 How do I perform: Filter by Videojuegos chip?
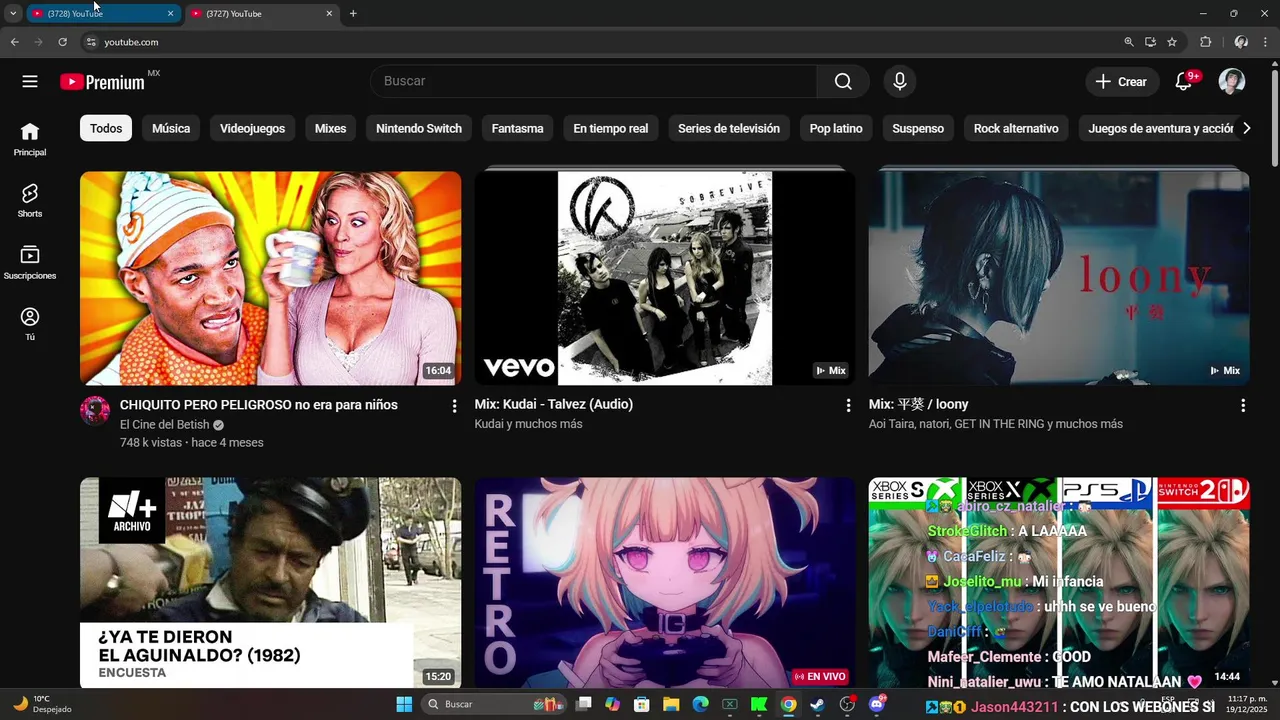(252, 128)
